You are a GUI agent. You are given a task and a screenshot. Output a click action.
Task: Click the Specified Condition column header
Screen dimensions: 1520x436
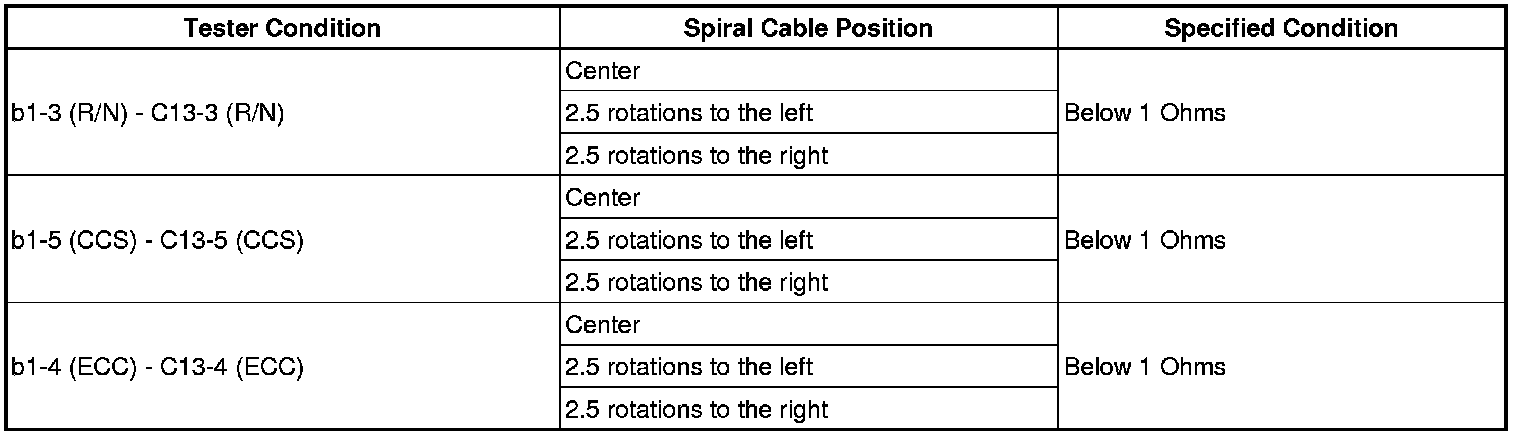point(1281,28)
